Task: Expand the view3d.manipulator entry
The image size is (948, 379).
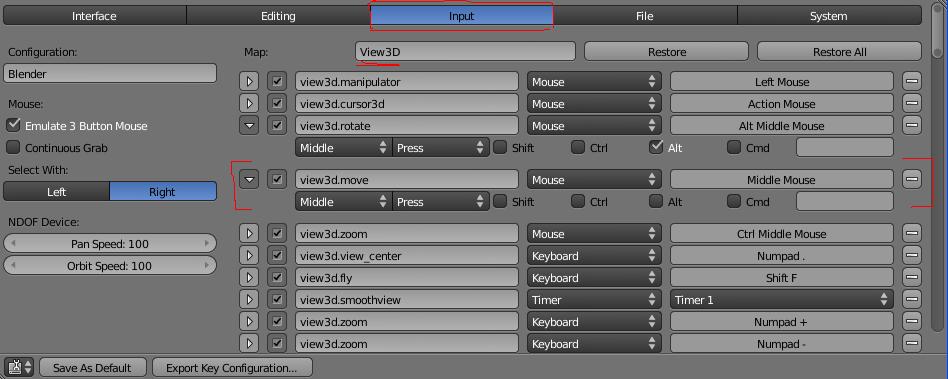Action: coord(249,82)
